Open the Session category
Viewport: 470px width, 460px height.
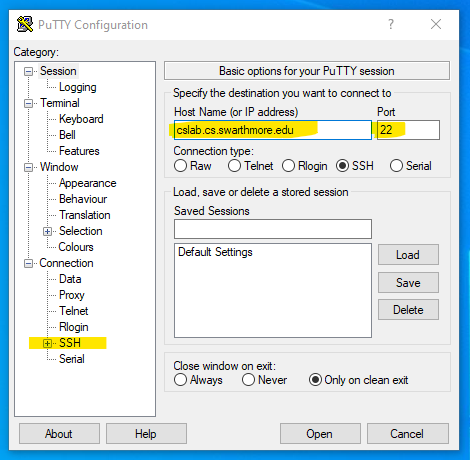pyautogui.click(x=58, y=71)
